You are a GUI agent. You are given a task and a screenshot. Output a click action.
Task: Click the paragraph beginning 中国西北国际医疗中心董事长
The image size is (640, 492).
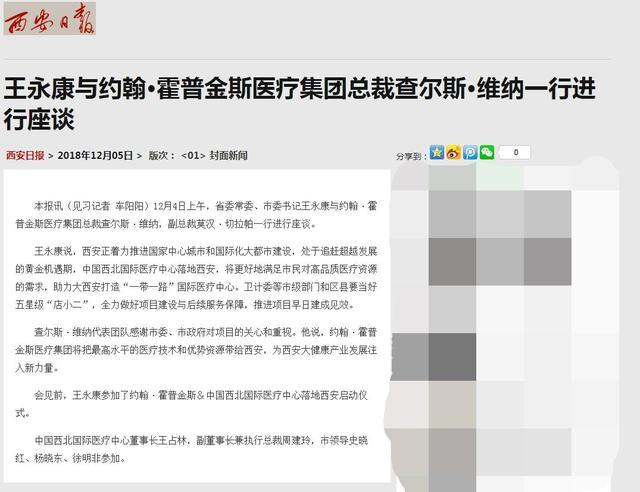click(192, 449)
